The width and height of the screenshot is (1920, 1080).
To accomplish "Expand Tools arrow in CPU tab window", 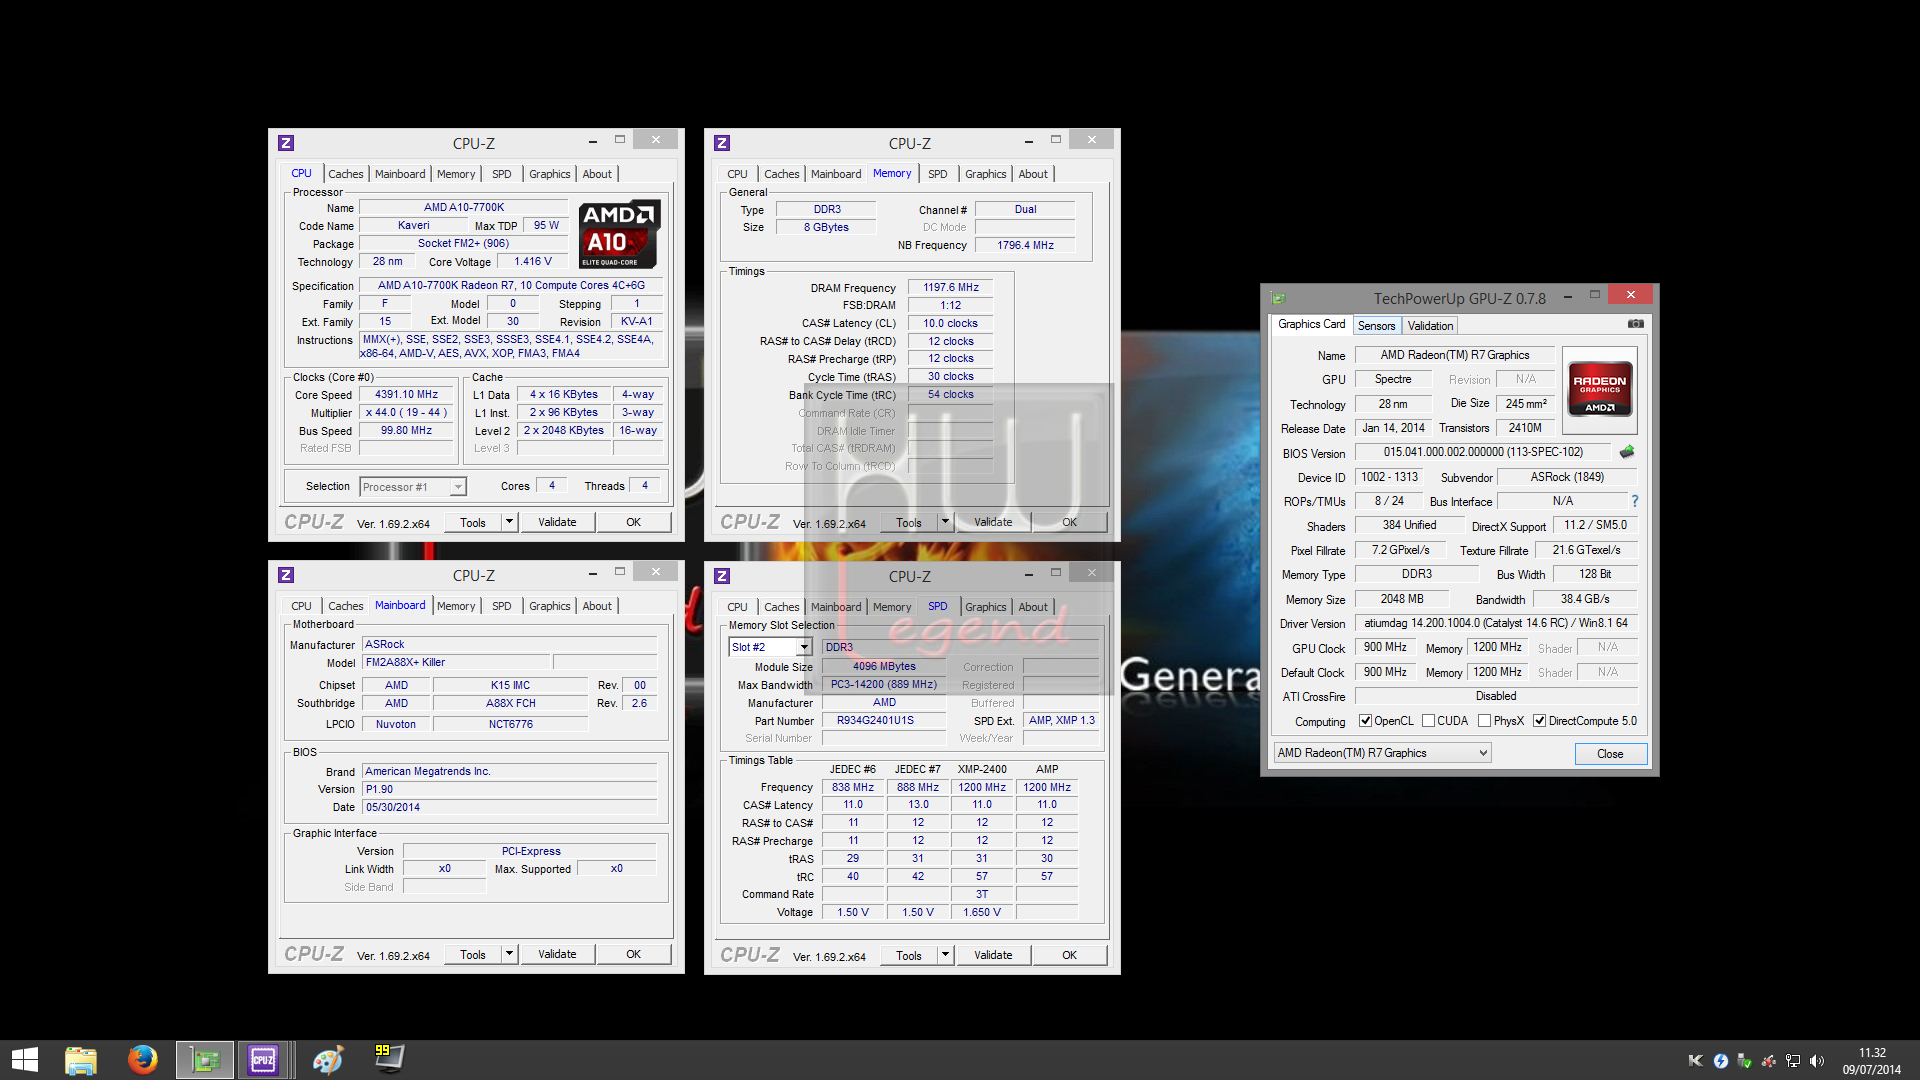I will point(509,522).
